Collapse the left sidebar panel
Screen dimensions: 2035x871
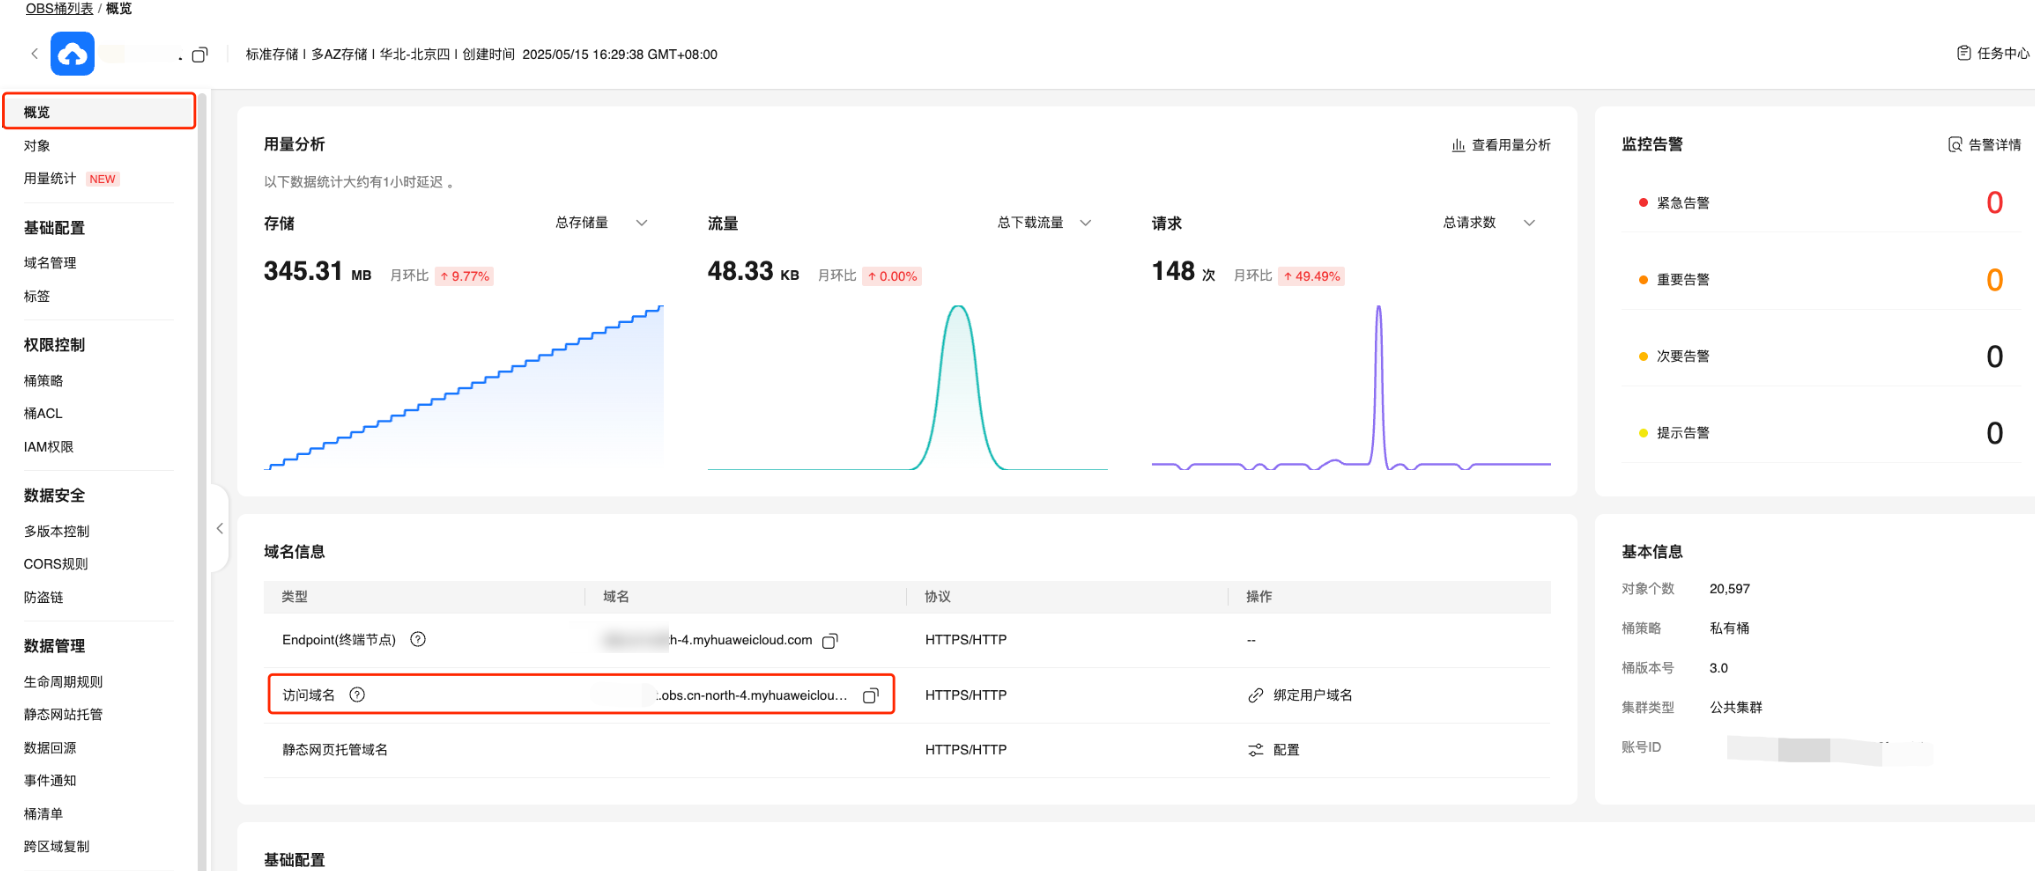pos(220,529)
